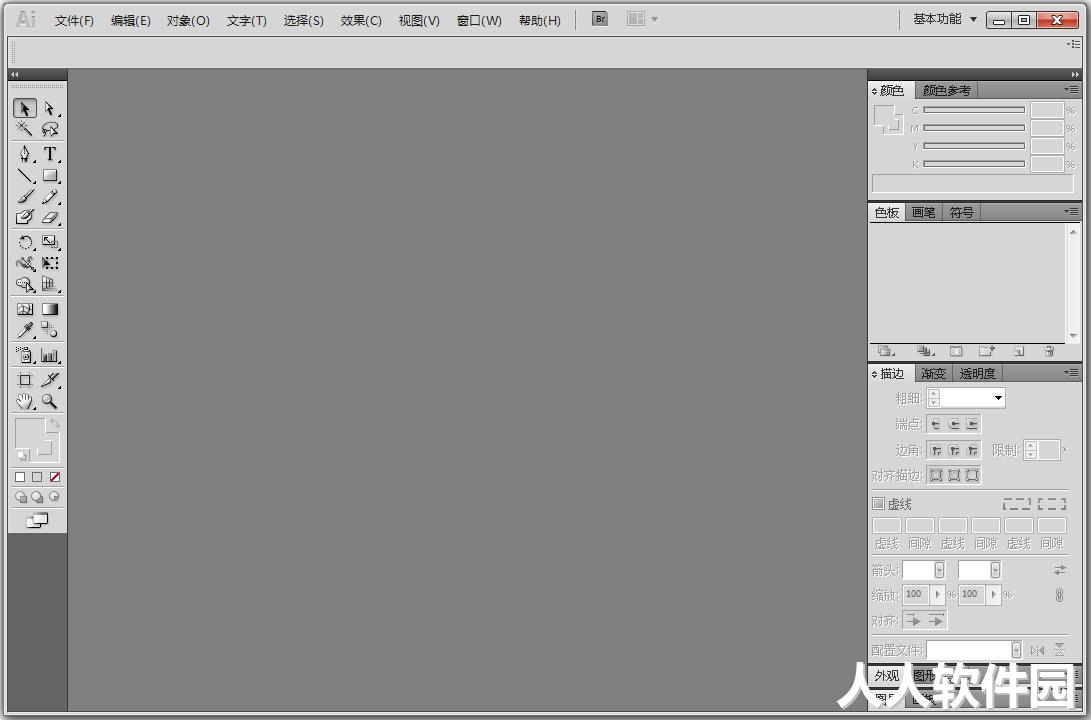1091x720 pixels.
Task: Switch to the 透明度 tab
Action: [977, 374]
